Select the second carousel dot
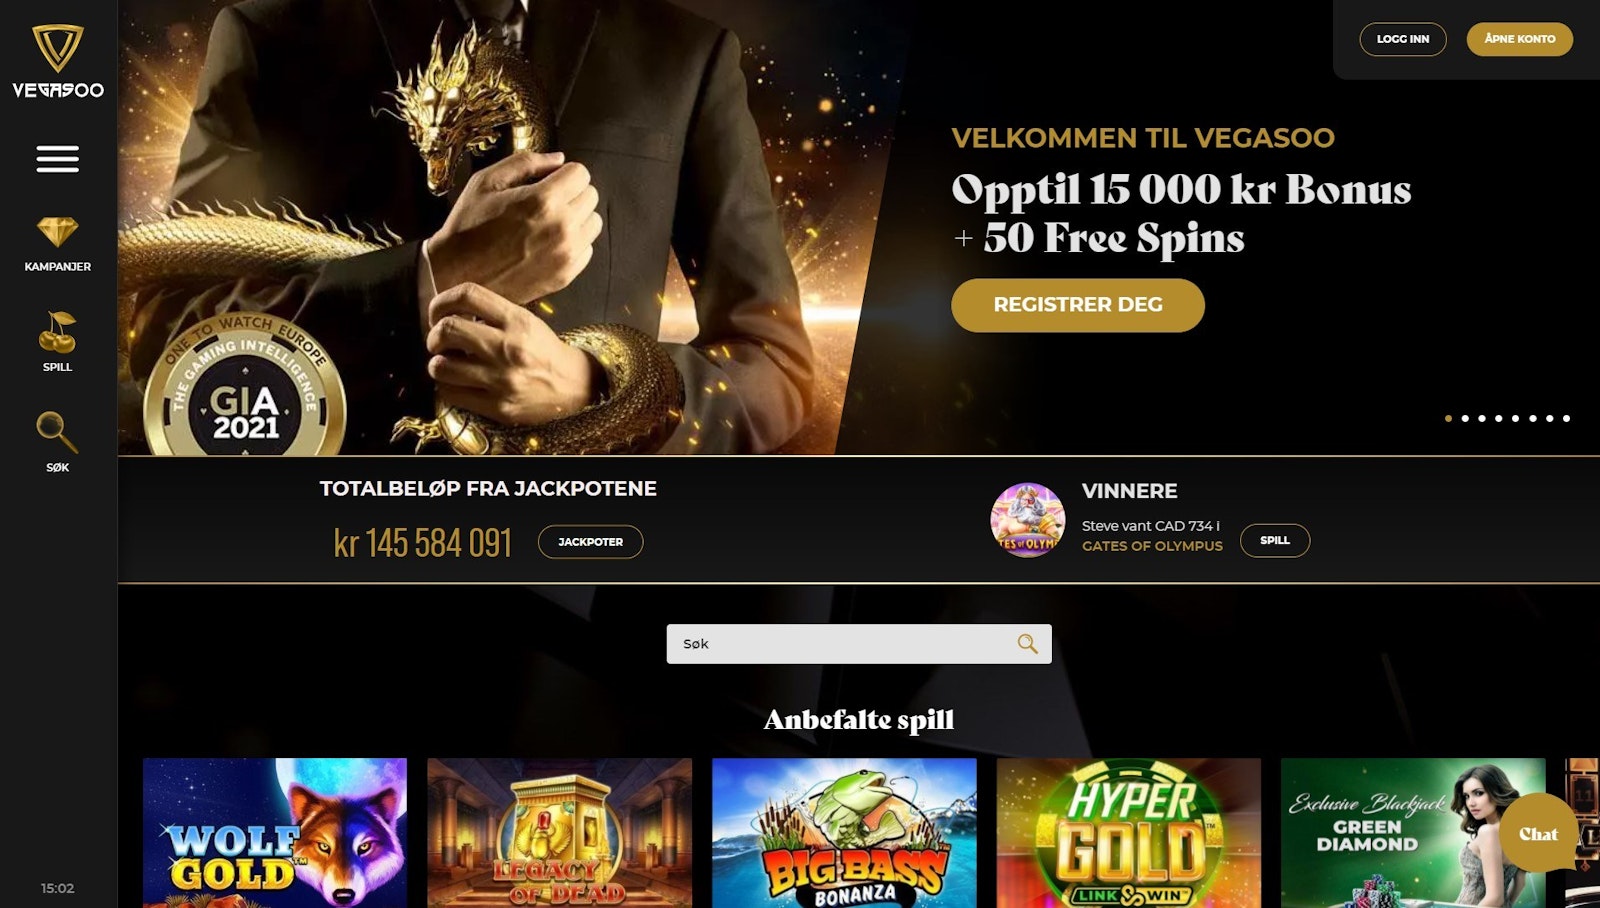This screenshot has height=908, width=1600. point(1465,418)
